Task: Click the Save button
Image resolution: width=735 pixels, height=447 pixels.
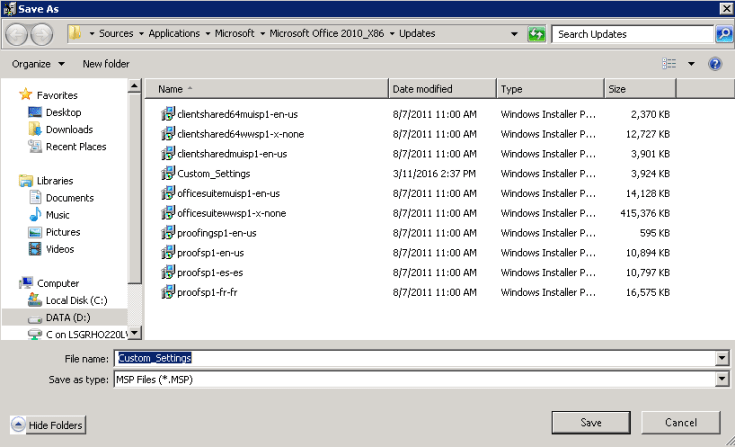Action: [x=590, y=422]
